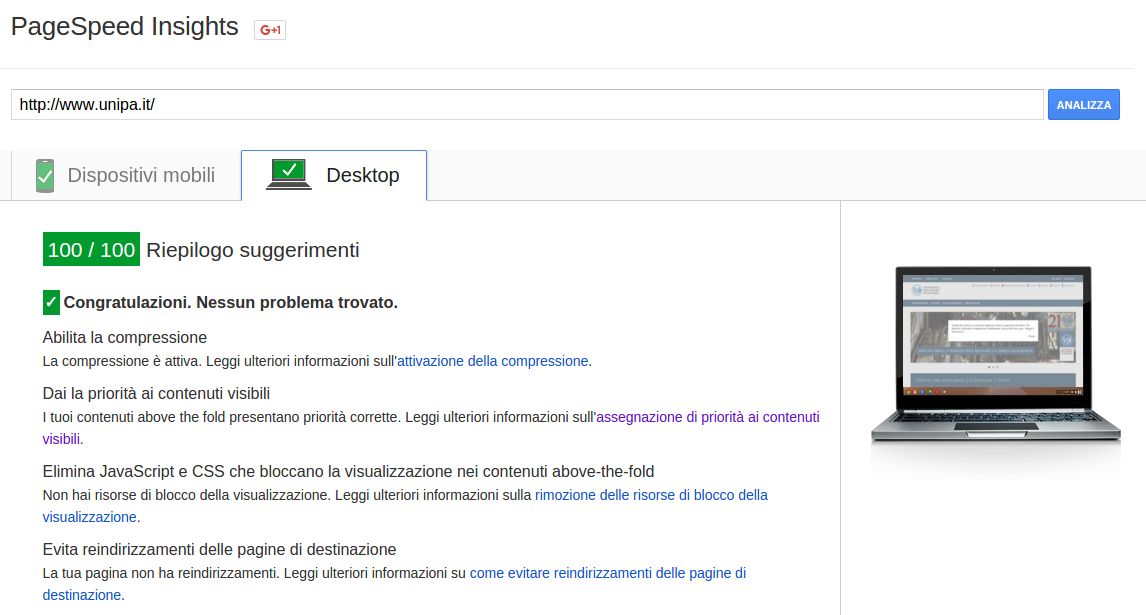The image size is (1146, 615).
Task: Click the Google +1 share button
Action: tap(270, 30)
